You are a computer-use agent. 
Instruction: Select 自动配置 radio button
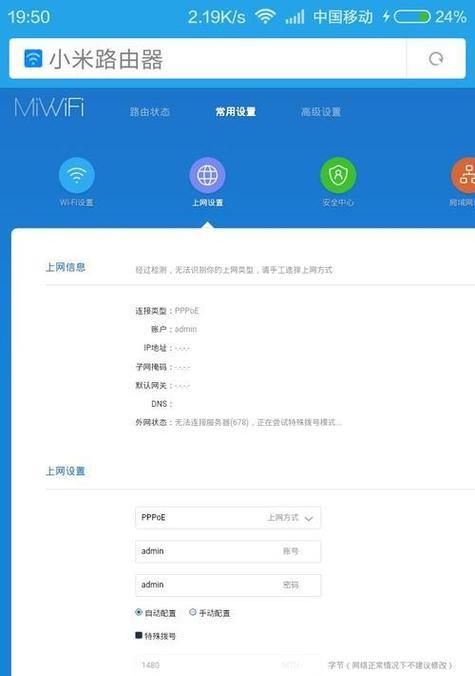pos(139,612)
